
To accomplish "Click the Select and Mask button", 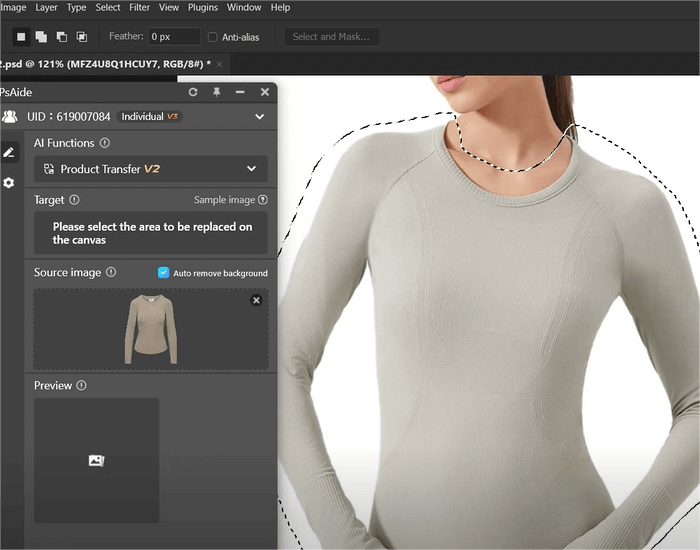I will (x=332, y=37).
